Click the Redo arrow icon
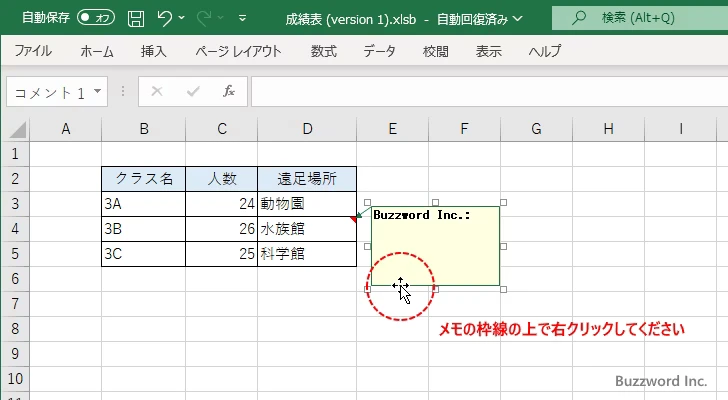The image size is (728, 400). [x=204, y=18]
